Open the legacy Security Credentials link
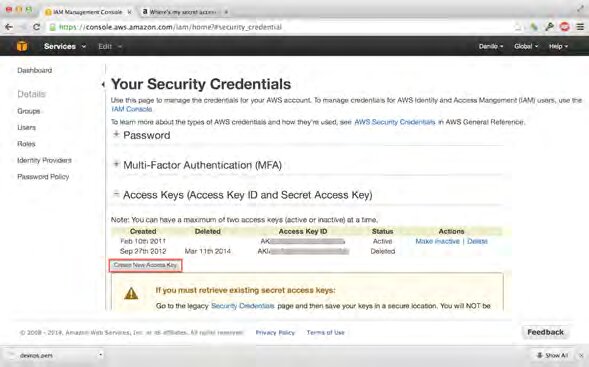The height and width of the screenshot is (367, 589). [x=242, y=306]
